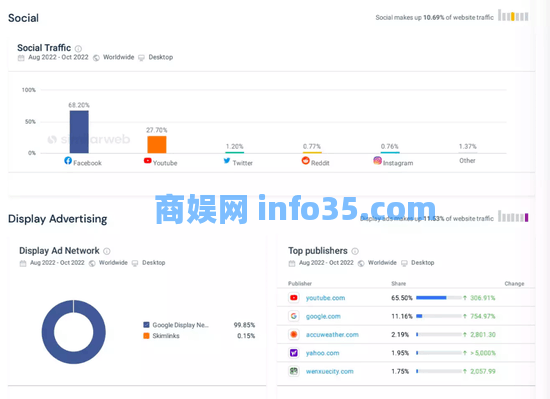Screen dimensions: 550x399
Task: Click desktop icon in Top publishers header
Action: pos(404,263)
